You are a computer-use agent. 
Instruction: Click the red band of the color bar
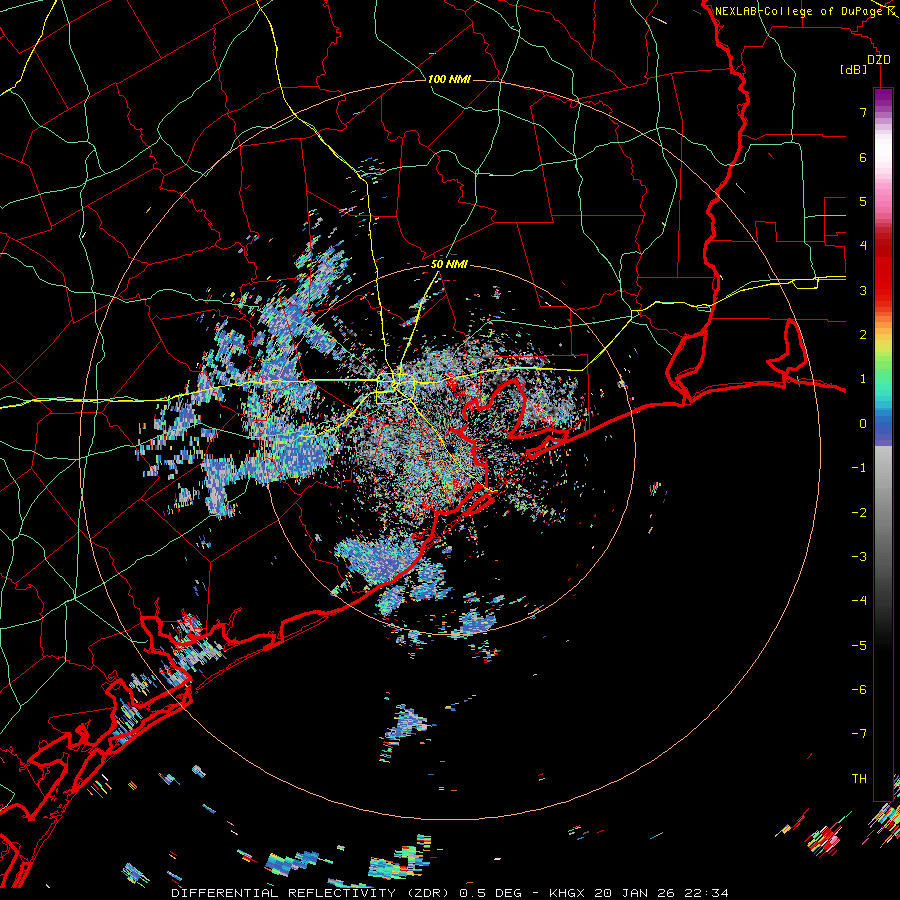pyautogui.click(x=883, y=270)
